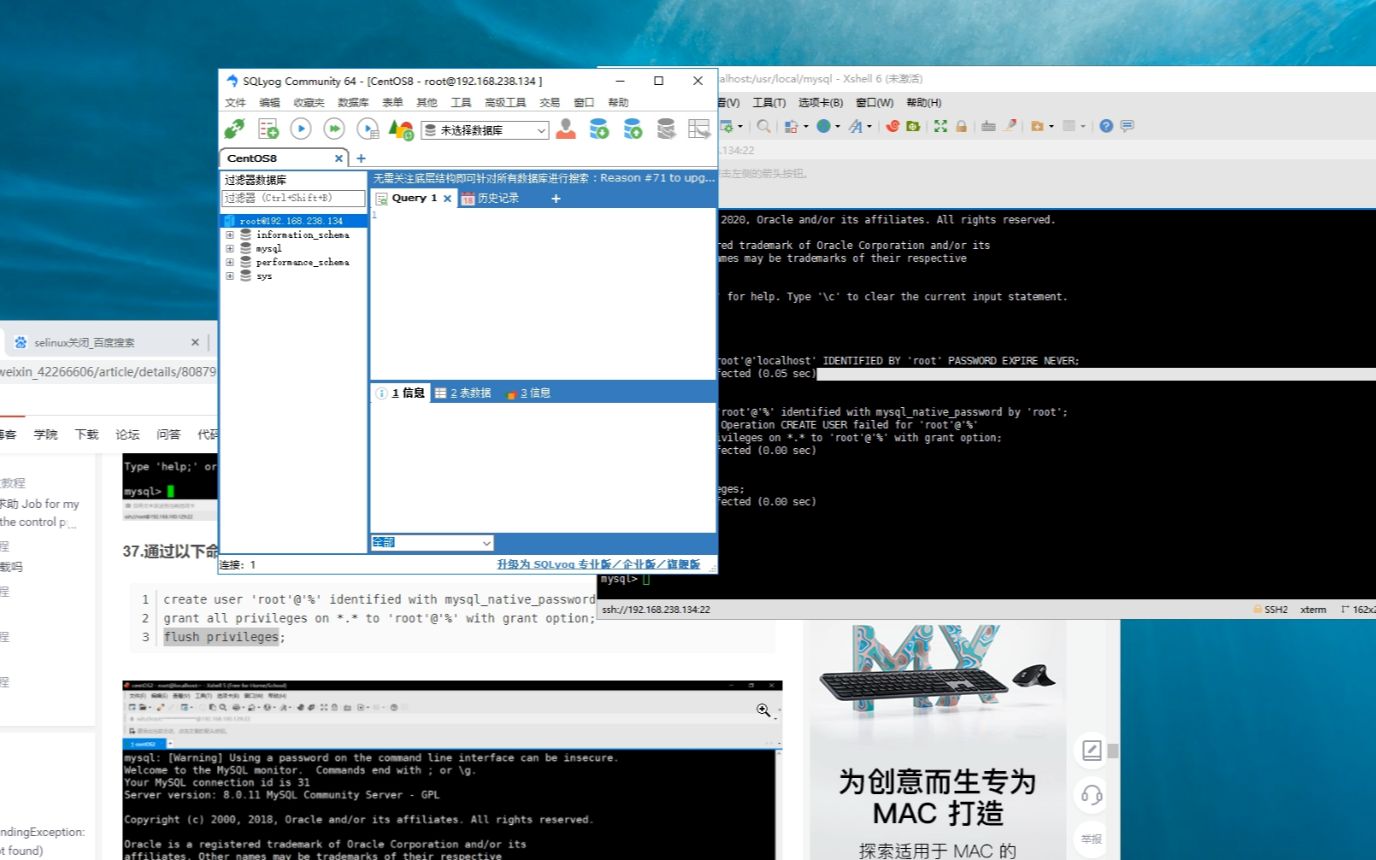Image resolution: width=1376 pixels, height=860 pixels.
Task: Open the 学院 link on the CSDN page
Action: [x=45, y=434]
